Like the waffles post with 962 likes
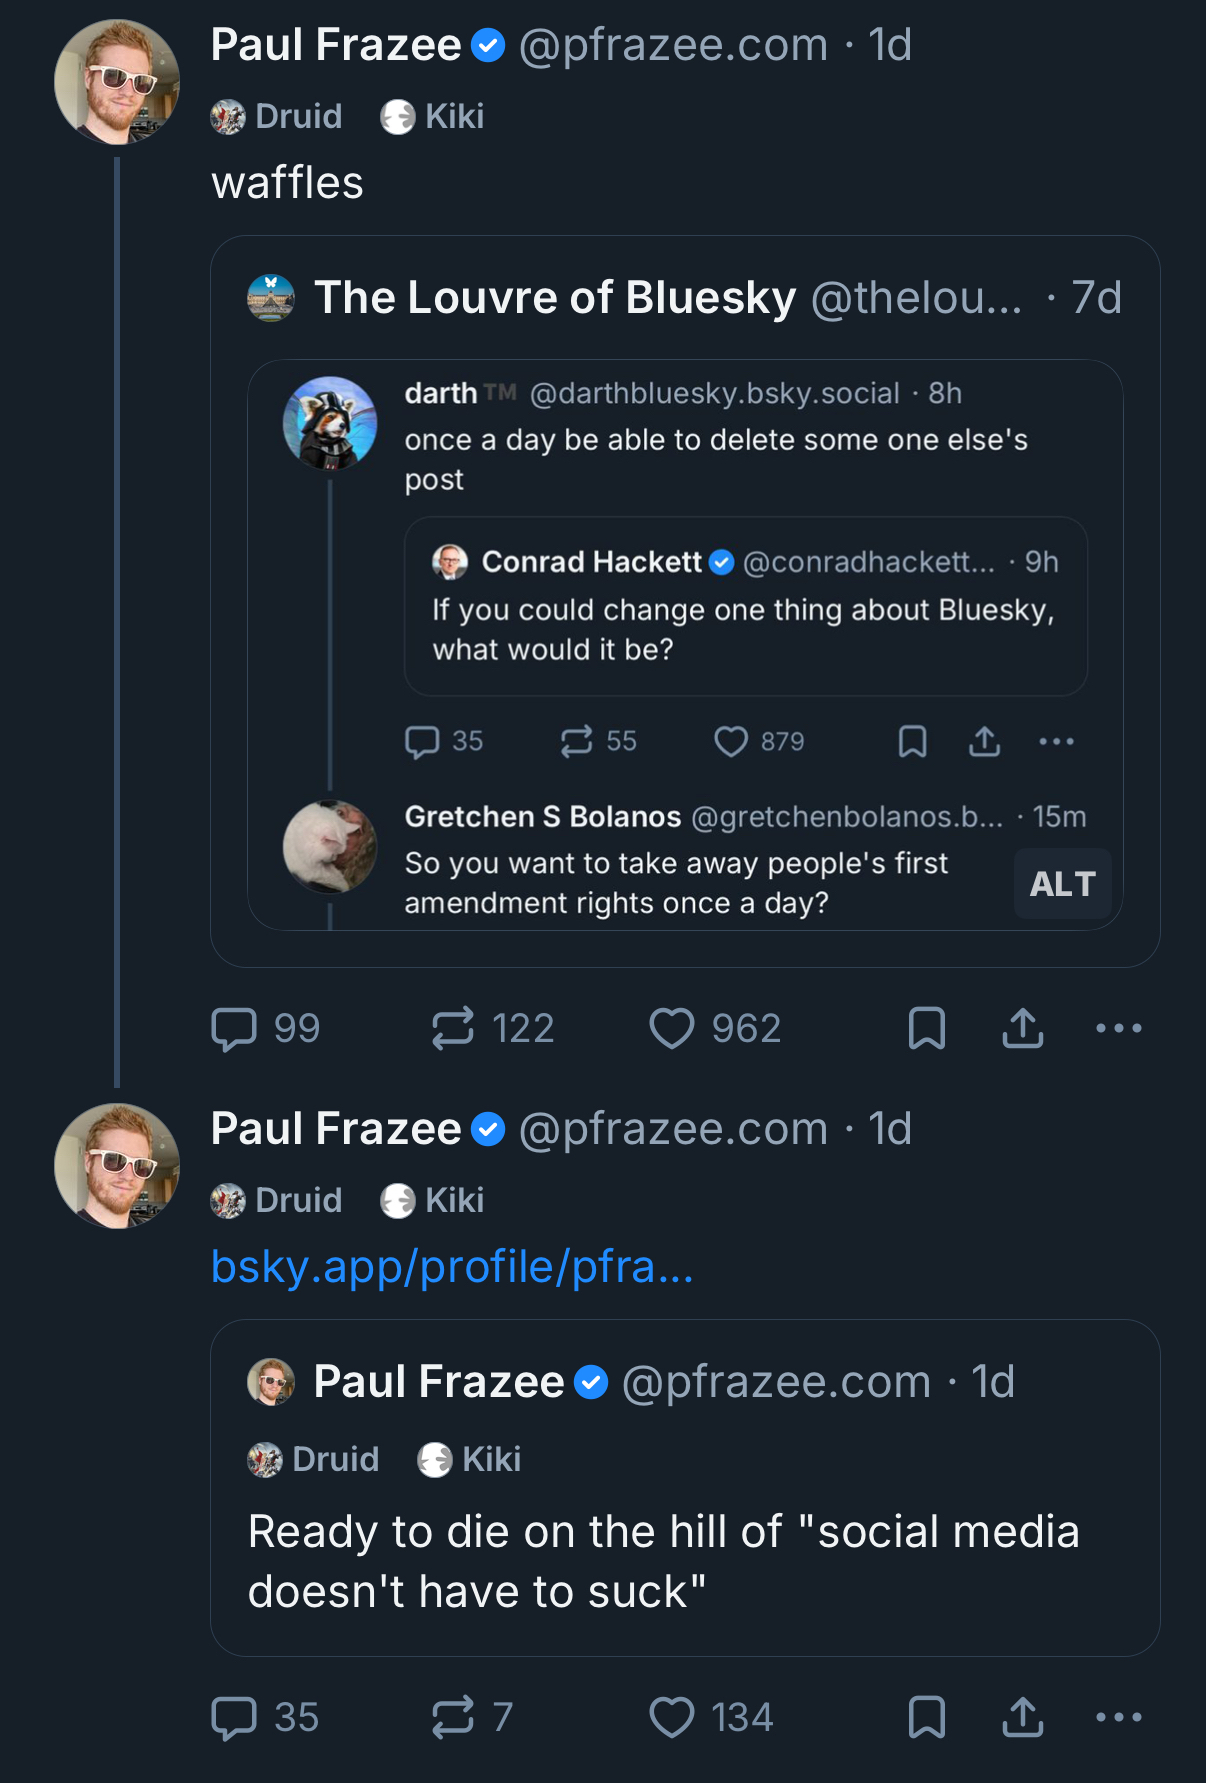This screenshot has width=1206, height=1783. pyautogui.click(x=672, y=1029)
